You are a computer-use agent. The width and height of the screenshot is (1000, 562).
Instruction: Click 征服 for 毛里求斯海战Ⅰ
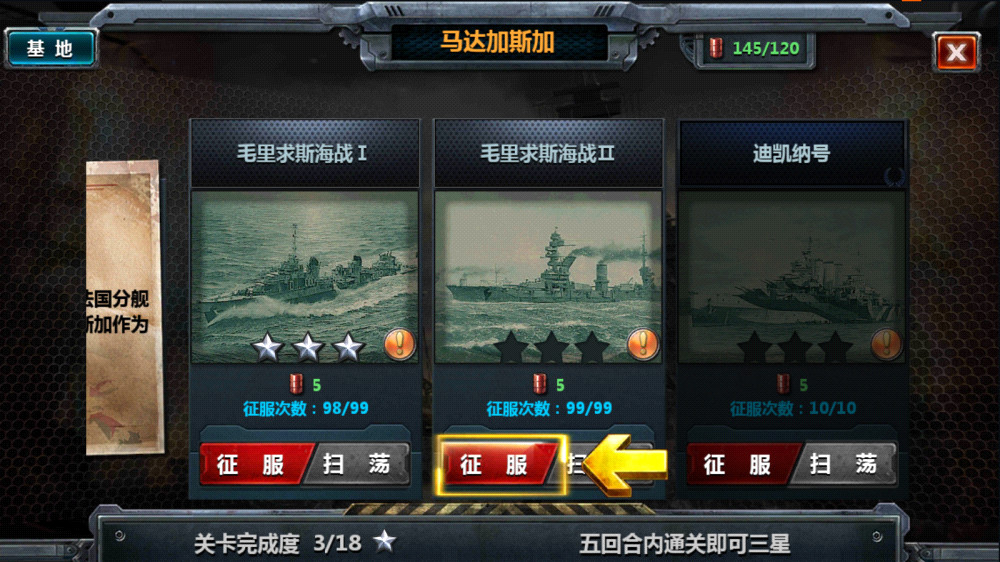(x=253, y=464)
